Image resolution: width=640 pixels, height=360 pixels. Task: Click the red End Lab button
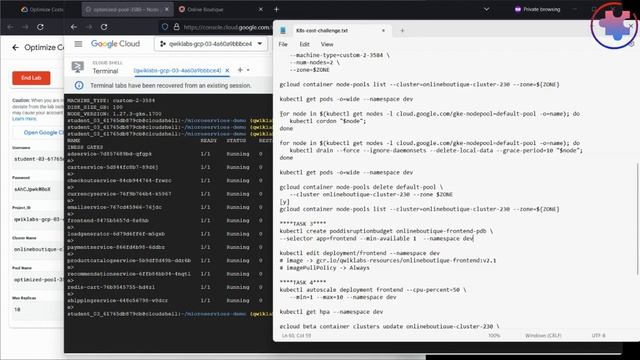[31, 78]
